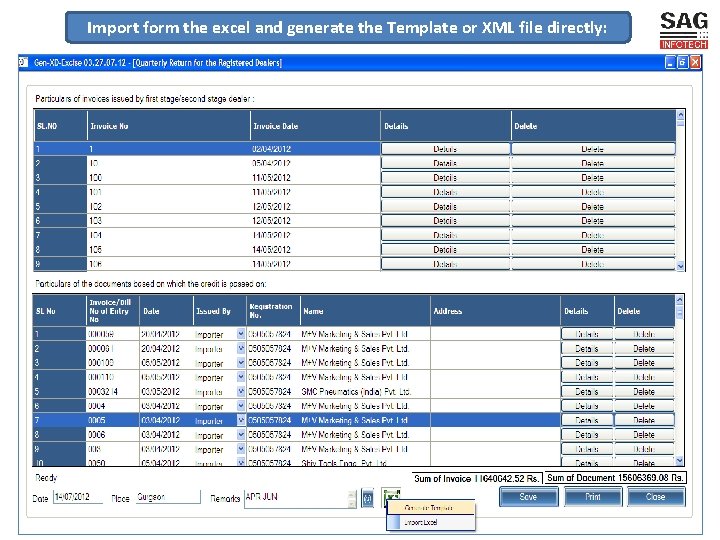The height and width of the screenshot is (540, 720).
Task: Click the Registration No. column header
Action: point(273,311)
